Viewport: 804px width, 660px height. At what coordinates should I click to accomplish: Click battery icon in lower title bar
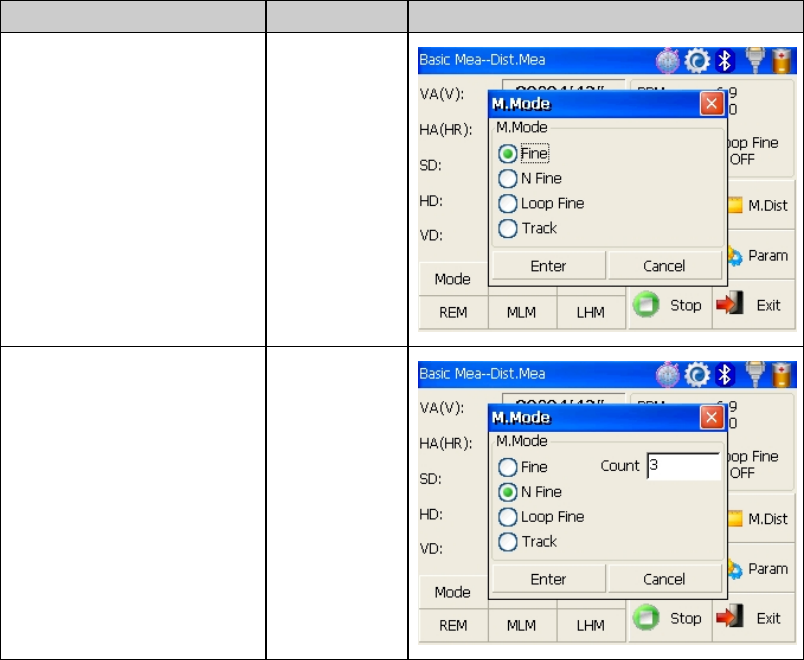point(782,375)
